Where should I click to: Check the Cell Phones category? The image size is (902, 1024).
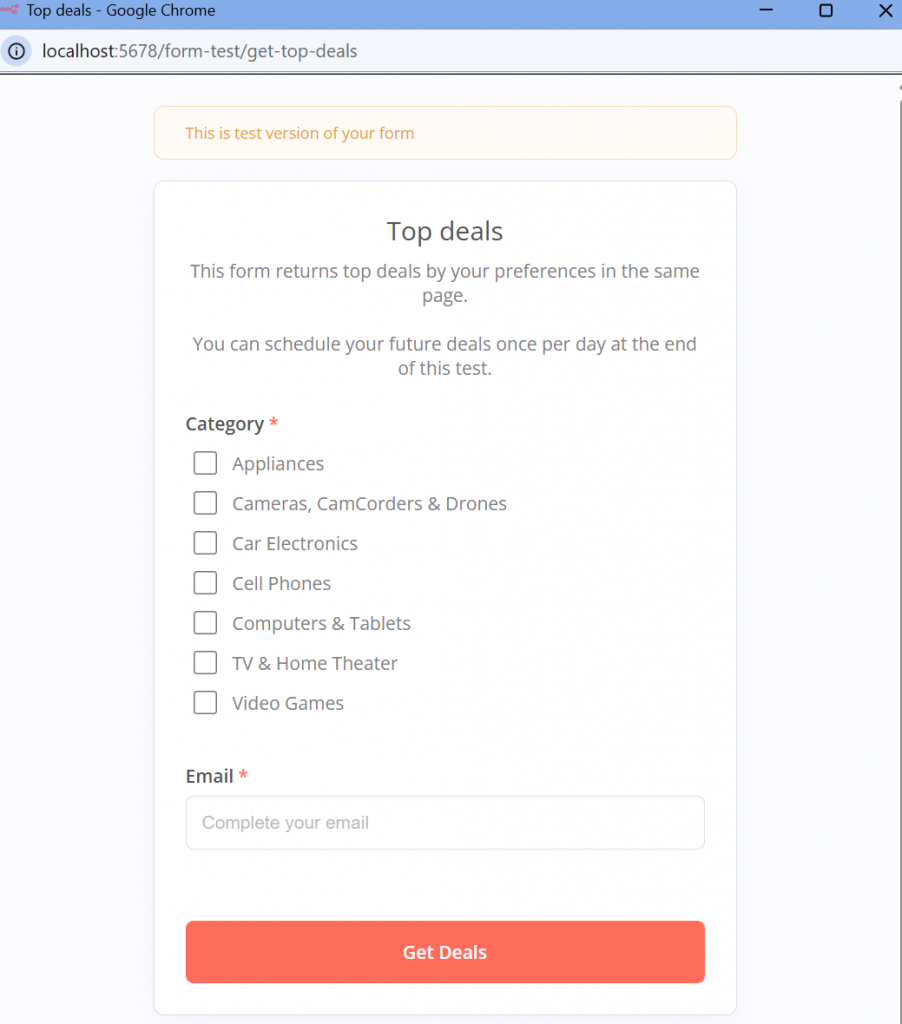[x=205, y=583]
